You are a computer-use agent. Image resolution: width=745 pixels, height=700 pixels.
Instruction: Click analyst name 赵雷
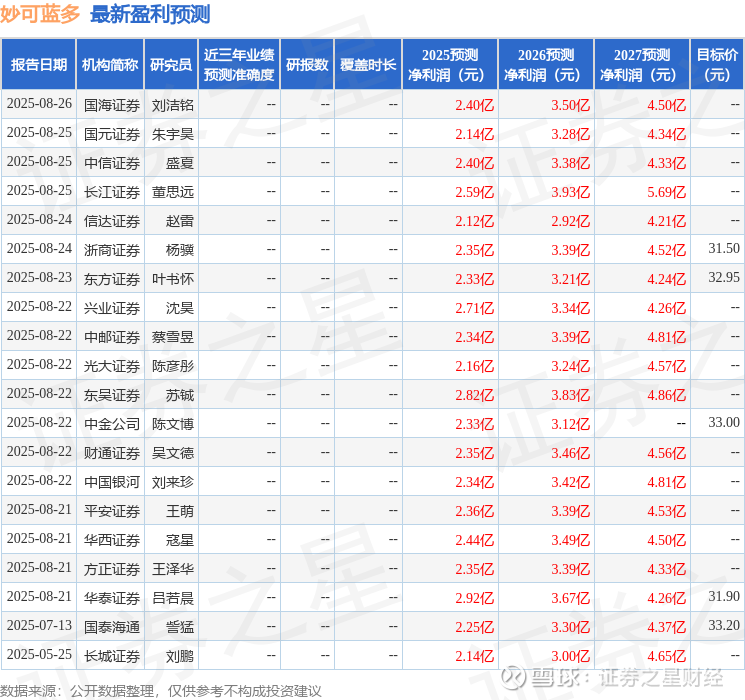click(180, 221)
